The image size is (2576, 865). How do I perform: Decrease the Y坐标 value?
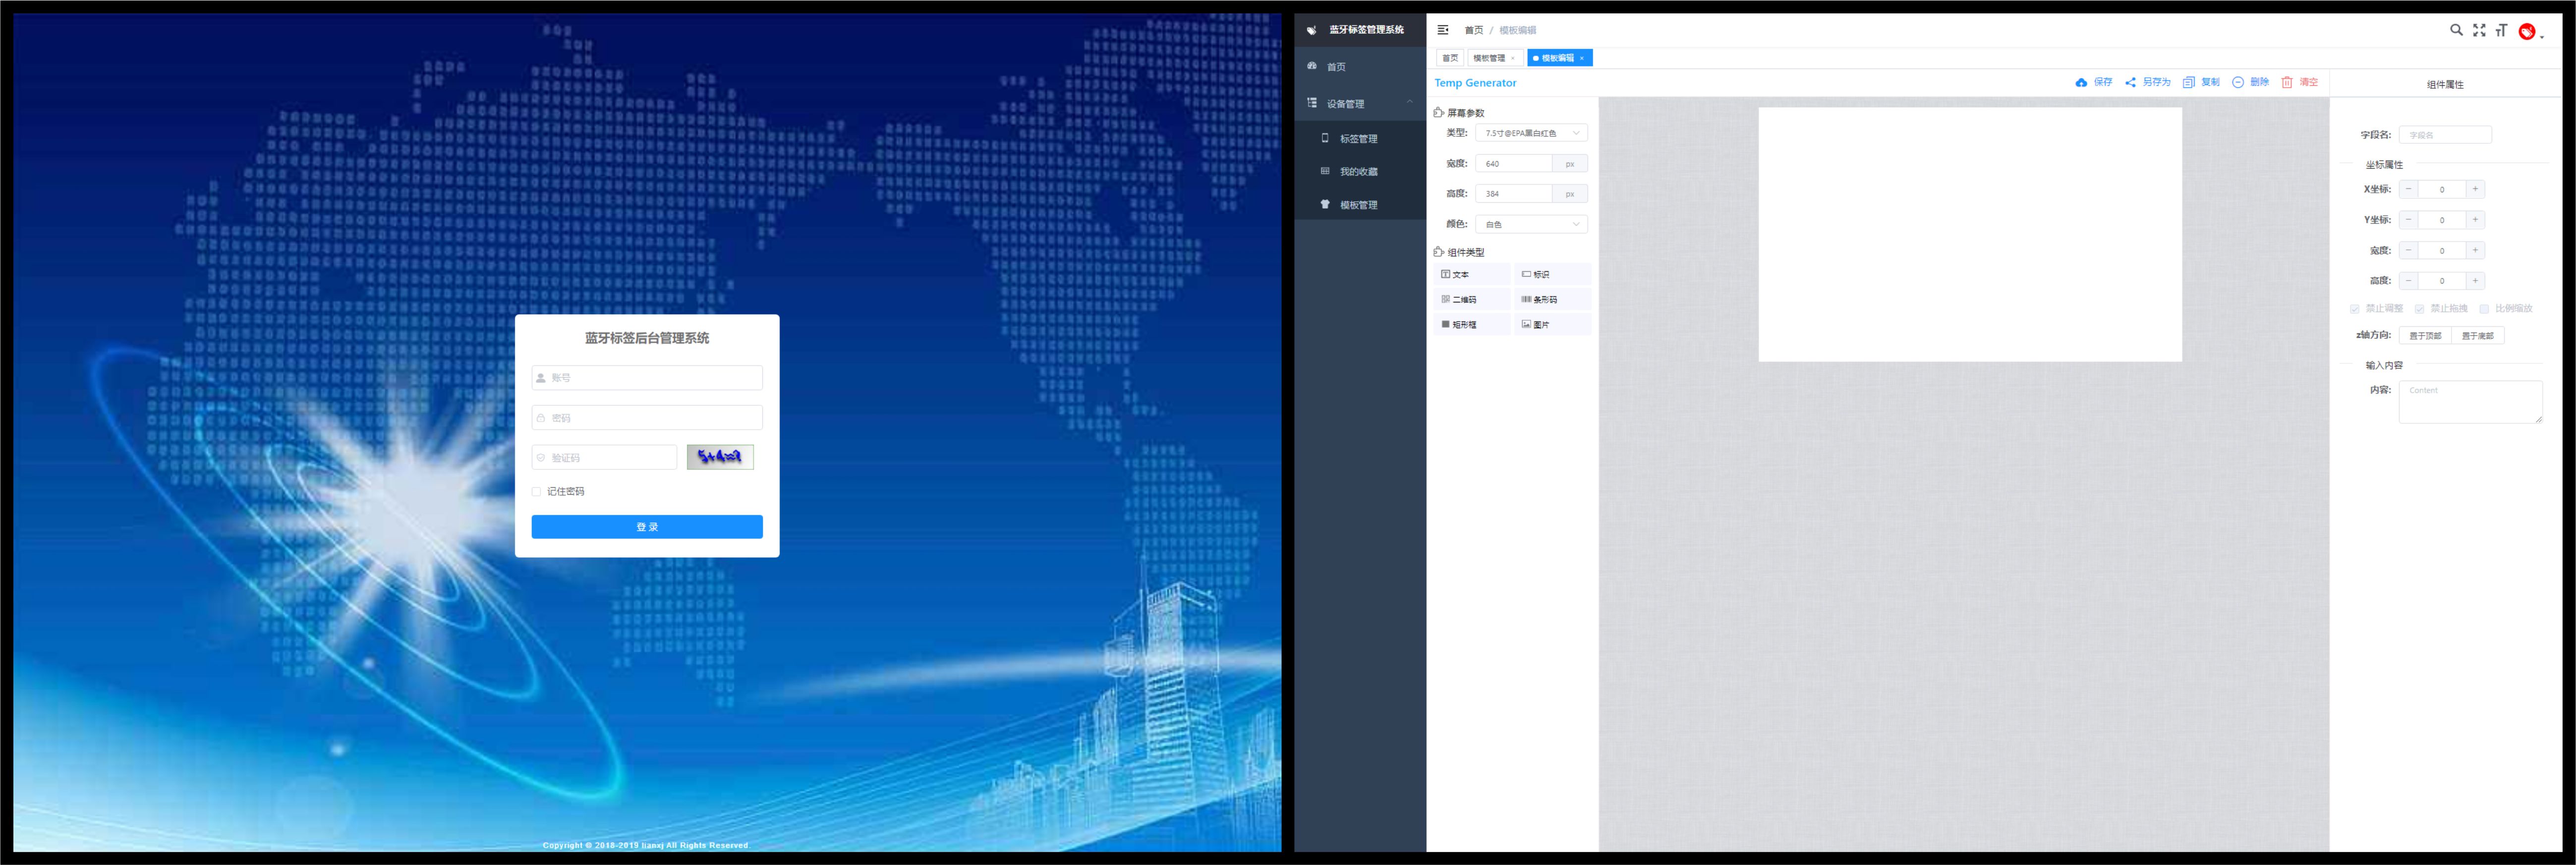click(x=2408, y=220)
